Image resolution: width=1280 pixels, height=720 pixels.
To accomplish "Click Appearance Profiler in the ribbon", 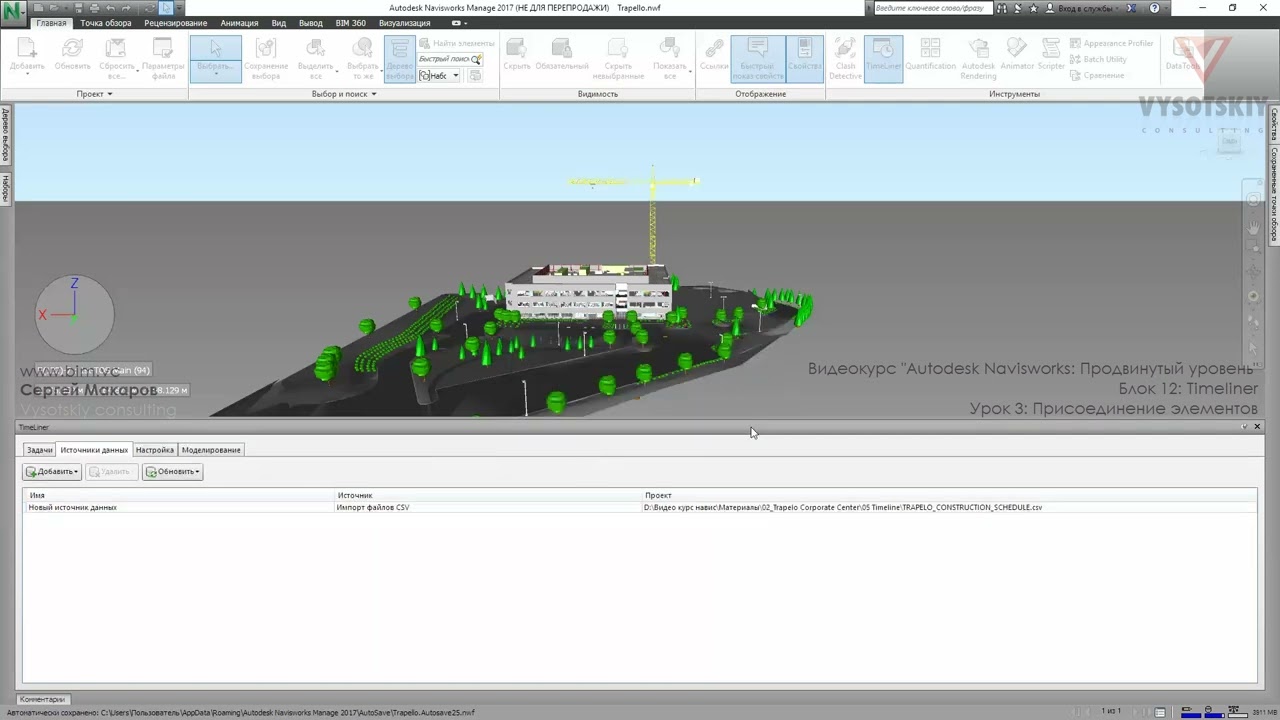I will 1111,43.
